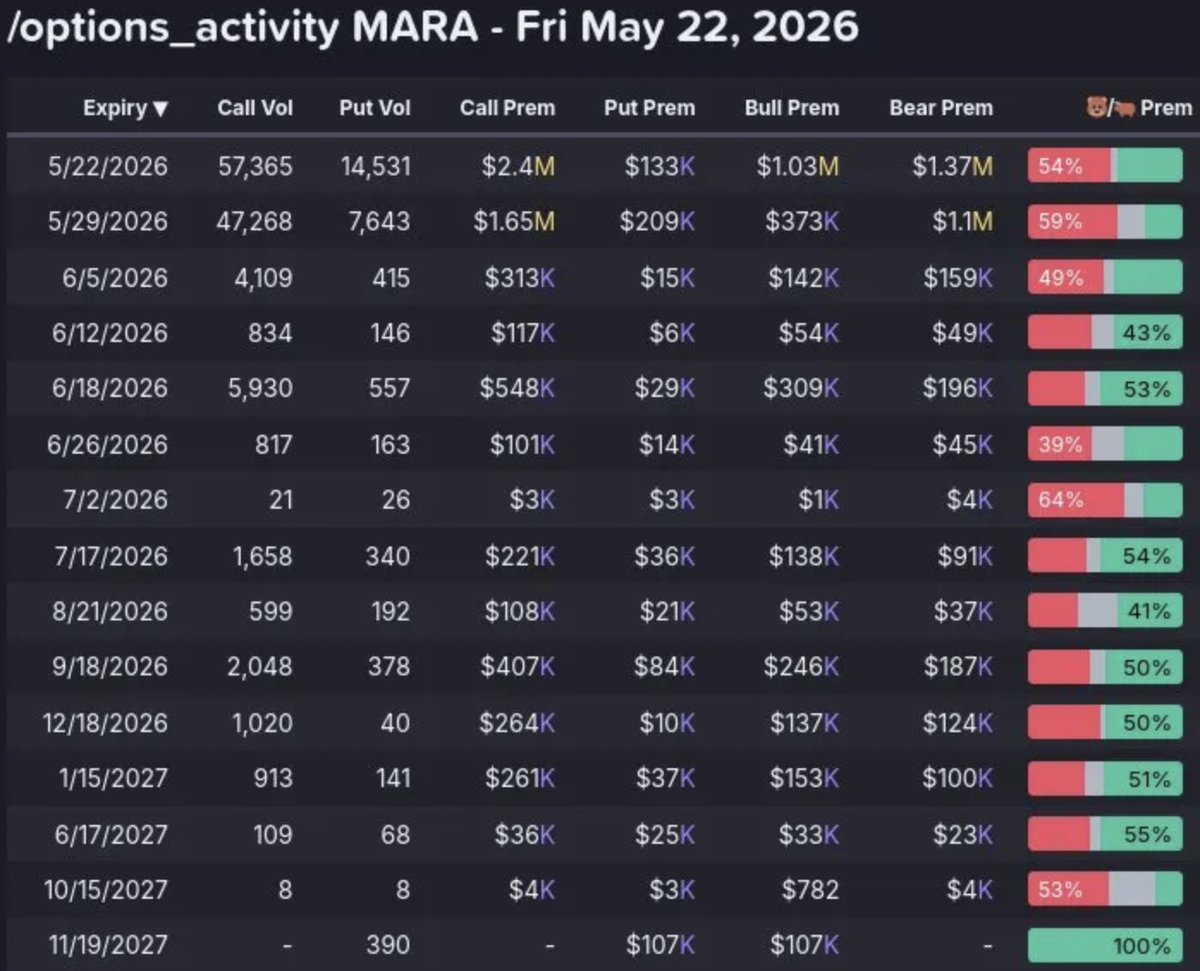Click call volume value 47,268
The image size is (1200, 971).
tap(255, 221)
